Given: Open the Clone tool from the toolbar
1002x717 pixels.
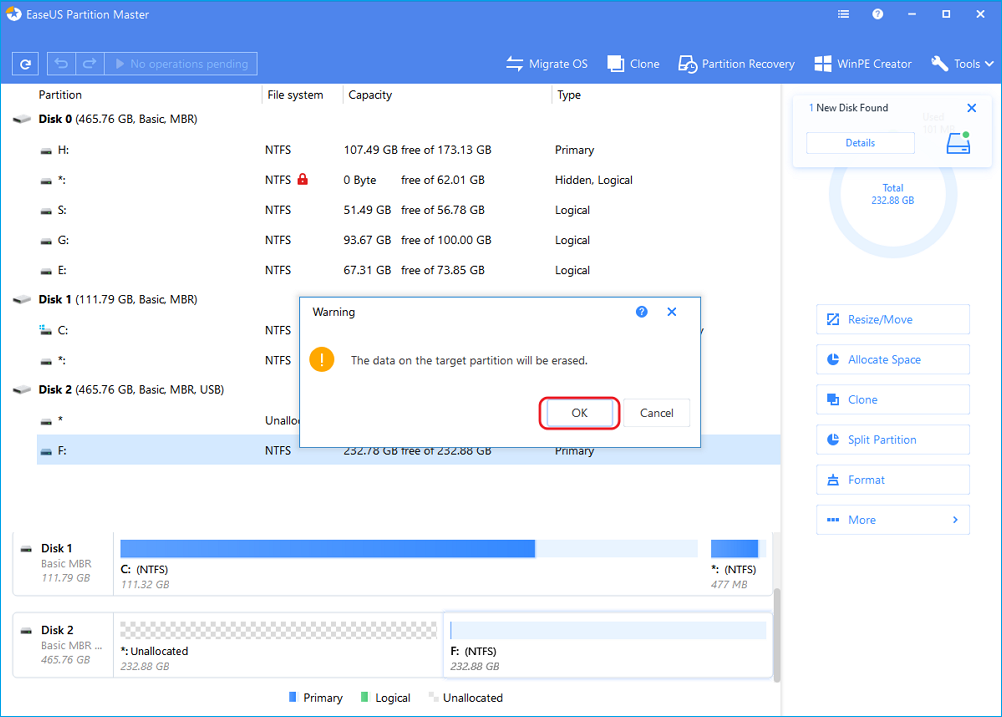Looking at the screenshot, I should [x=633, y=63].
